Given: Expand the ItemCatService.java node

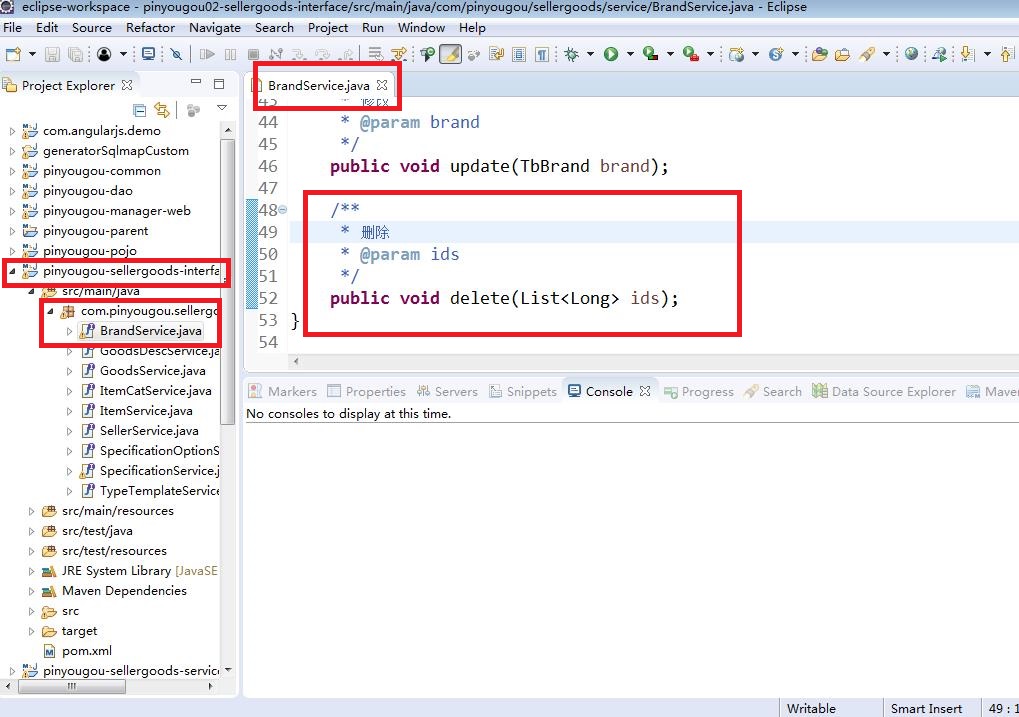Looking at the screenshot, I should coord(70,391).
